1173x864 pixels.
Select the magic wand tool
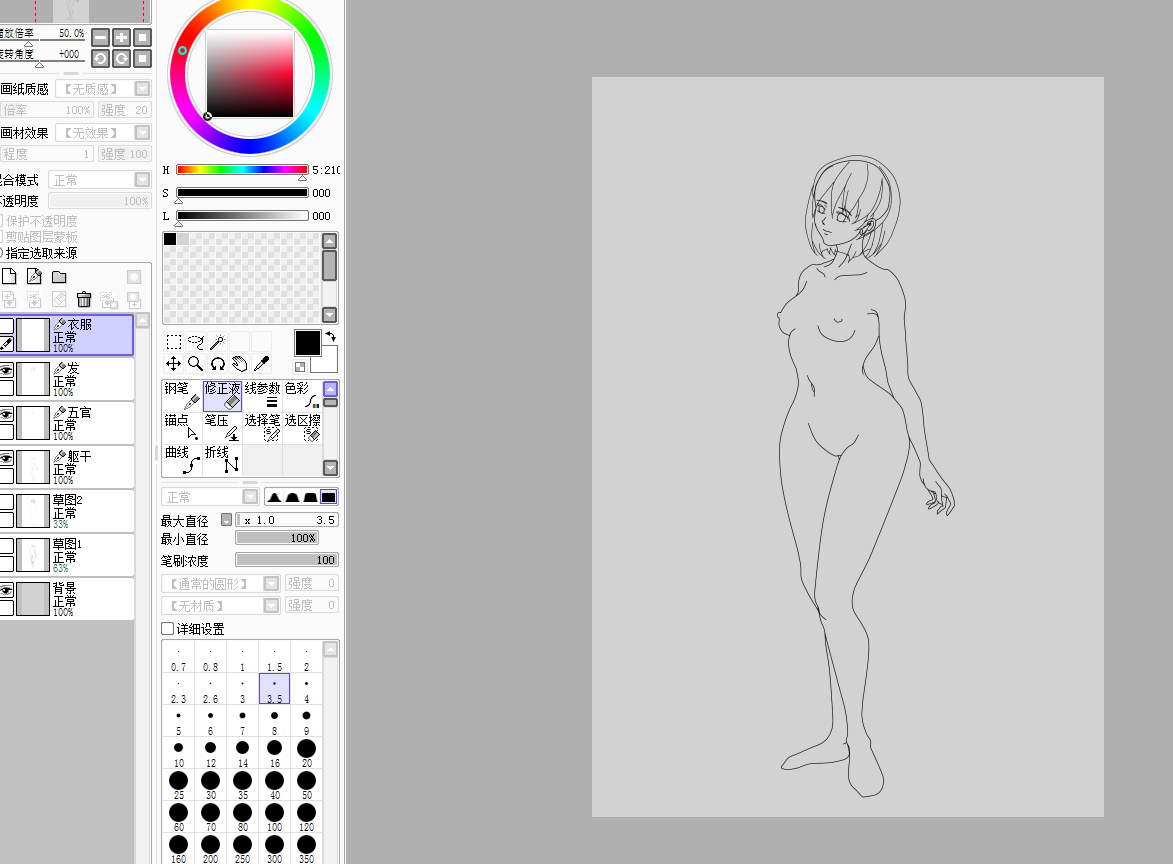[218, 342]
